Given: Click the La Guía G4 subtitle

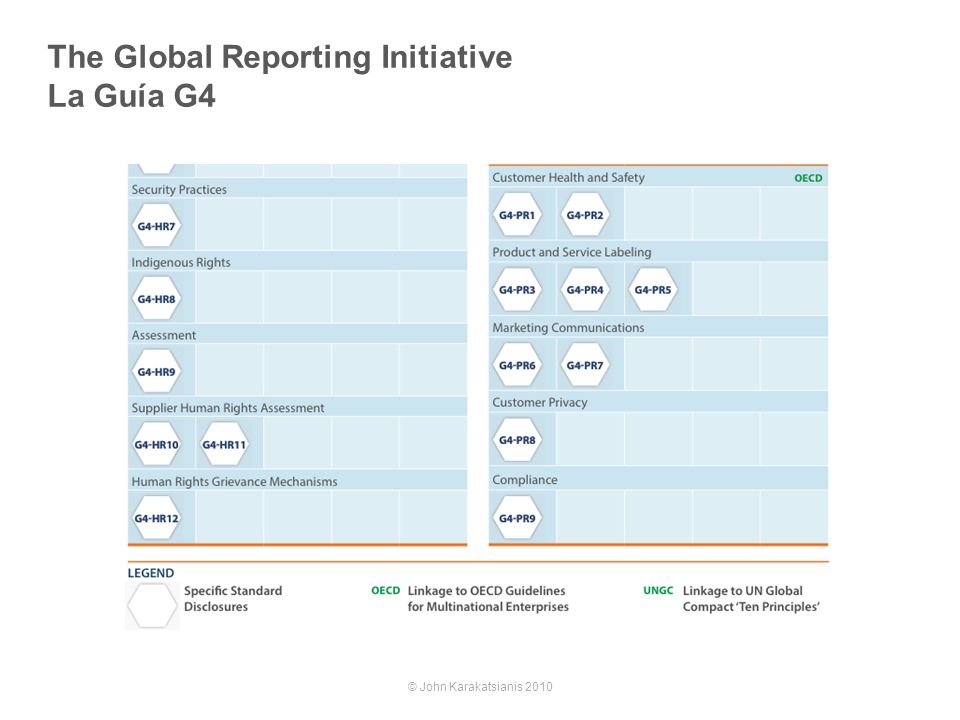Looking at the screenshot, I should pos(132,96).
